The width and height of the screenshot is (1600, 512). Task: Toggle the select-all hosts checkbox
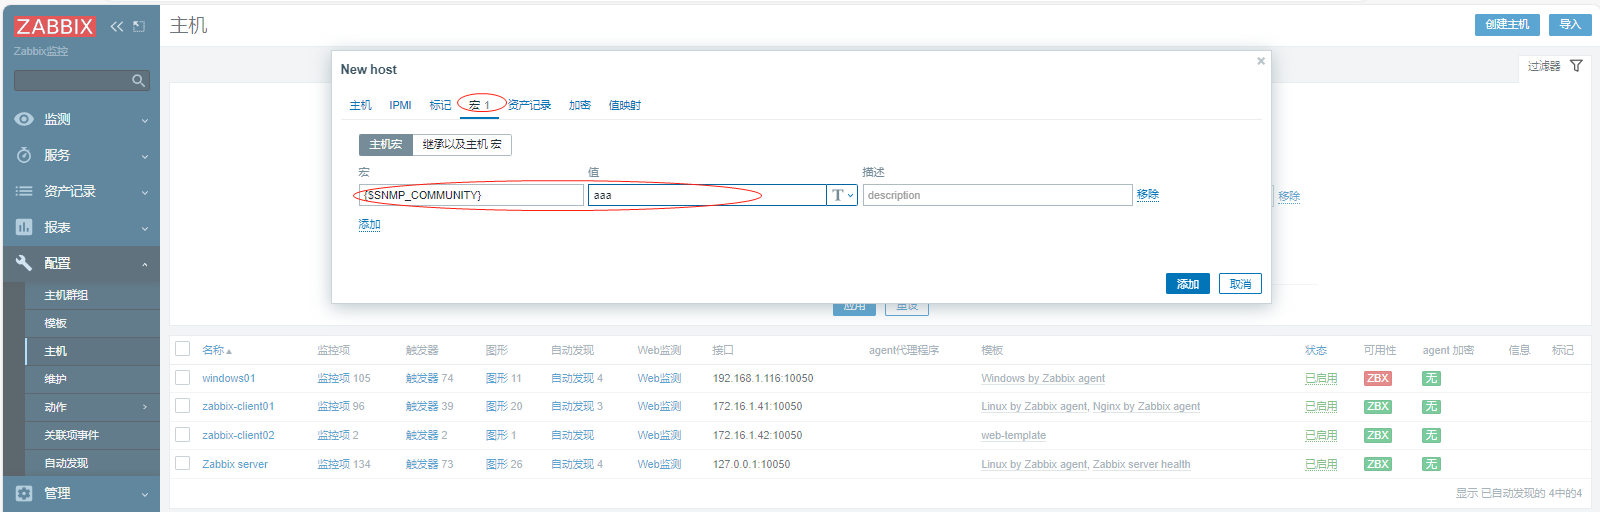pos(182,349)
